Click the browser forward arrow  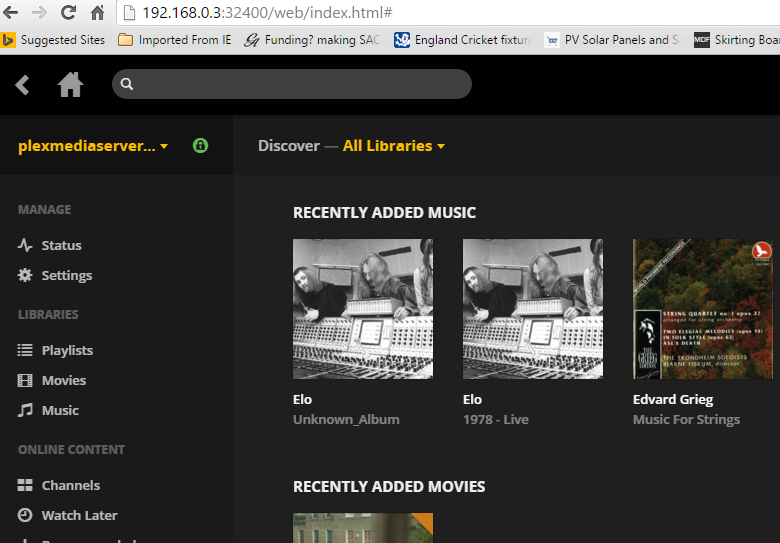click(x=39, y=12)
